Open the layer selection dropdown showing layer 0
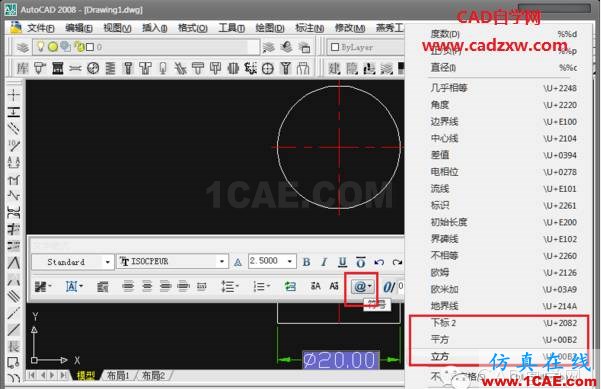 click(x=146, y=47)
